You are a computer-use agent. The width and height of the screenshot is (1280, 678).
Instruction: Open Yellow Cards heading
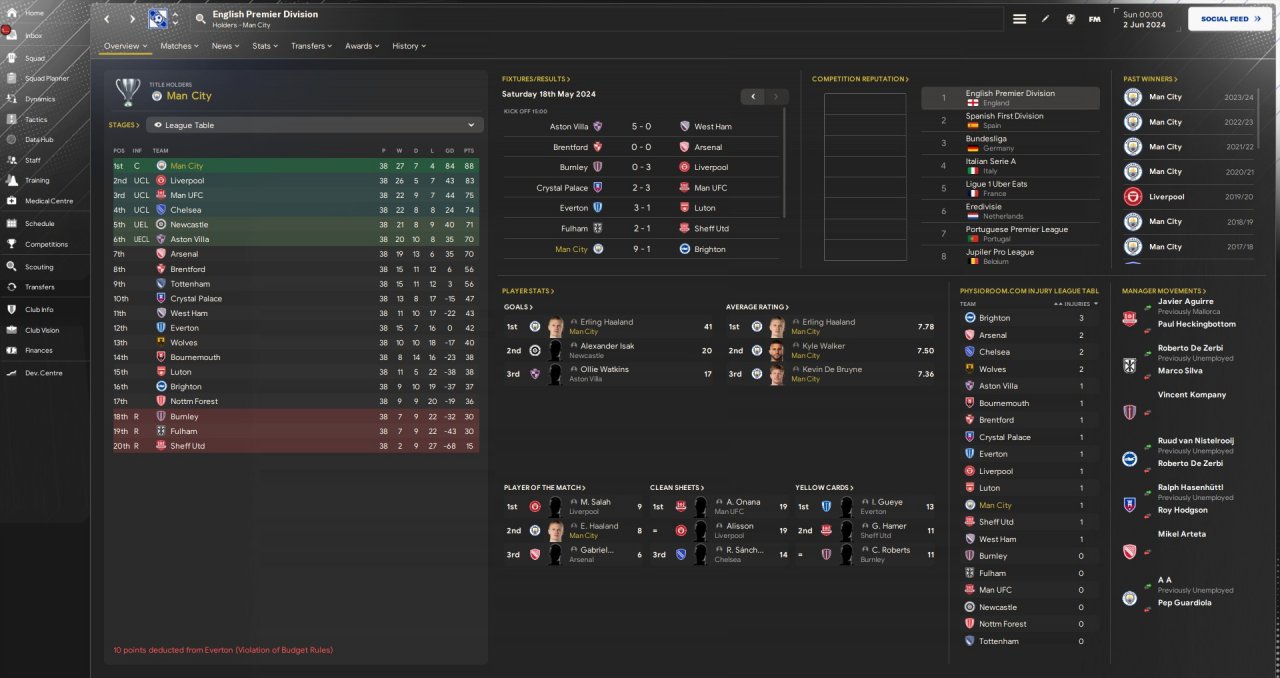coord(824,487)
